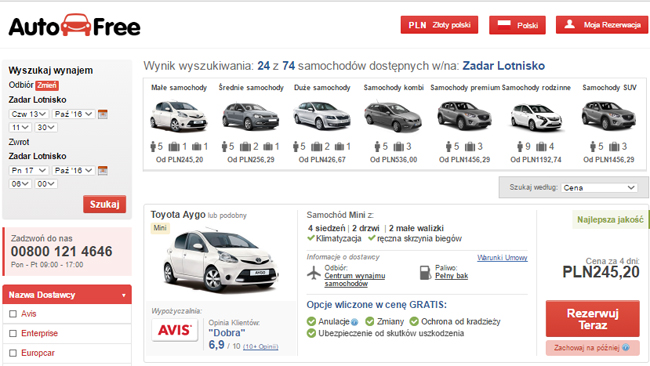This screenshot has width=650, height=366.
Task: Open pickup minute dropdown 30
Action: point(46,127)
